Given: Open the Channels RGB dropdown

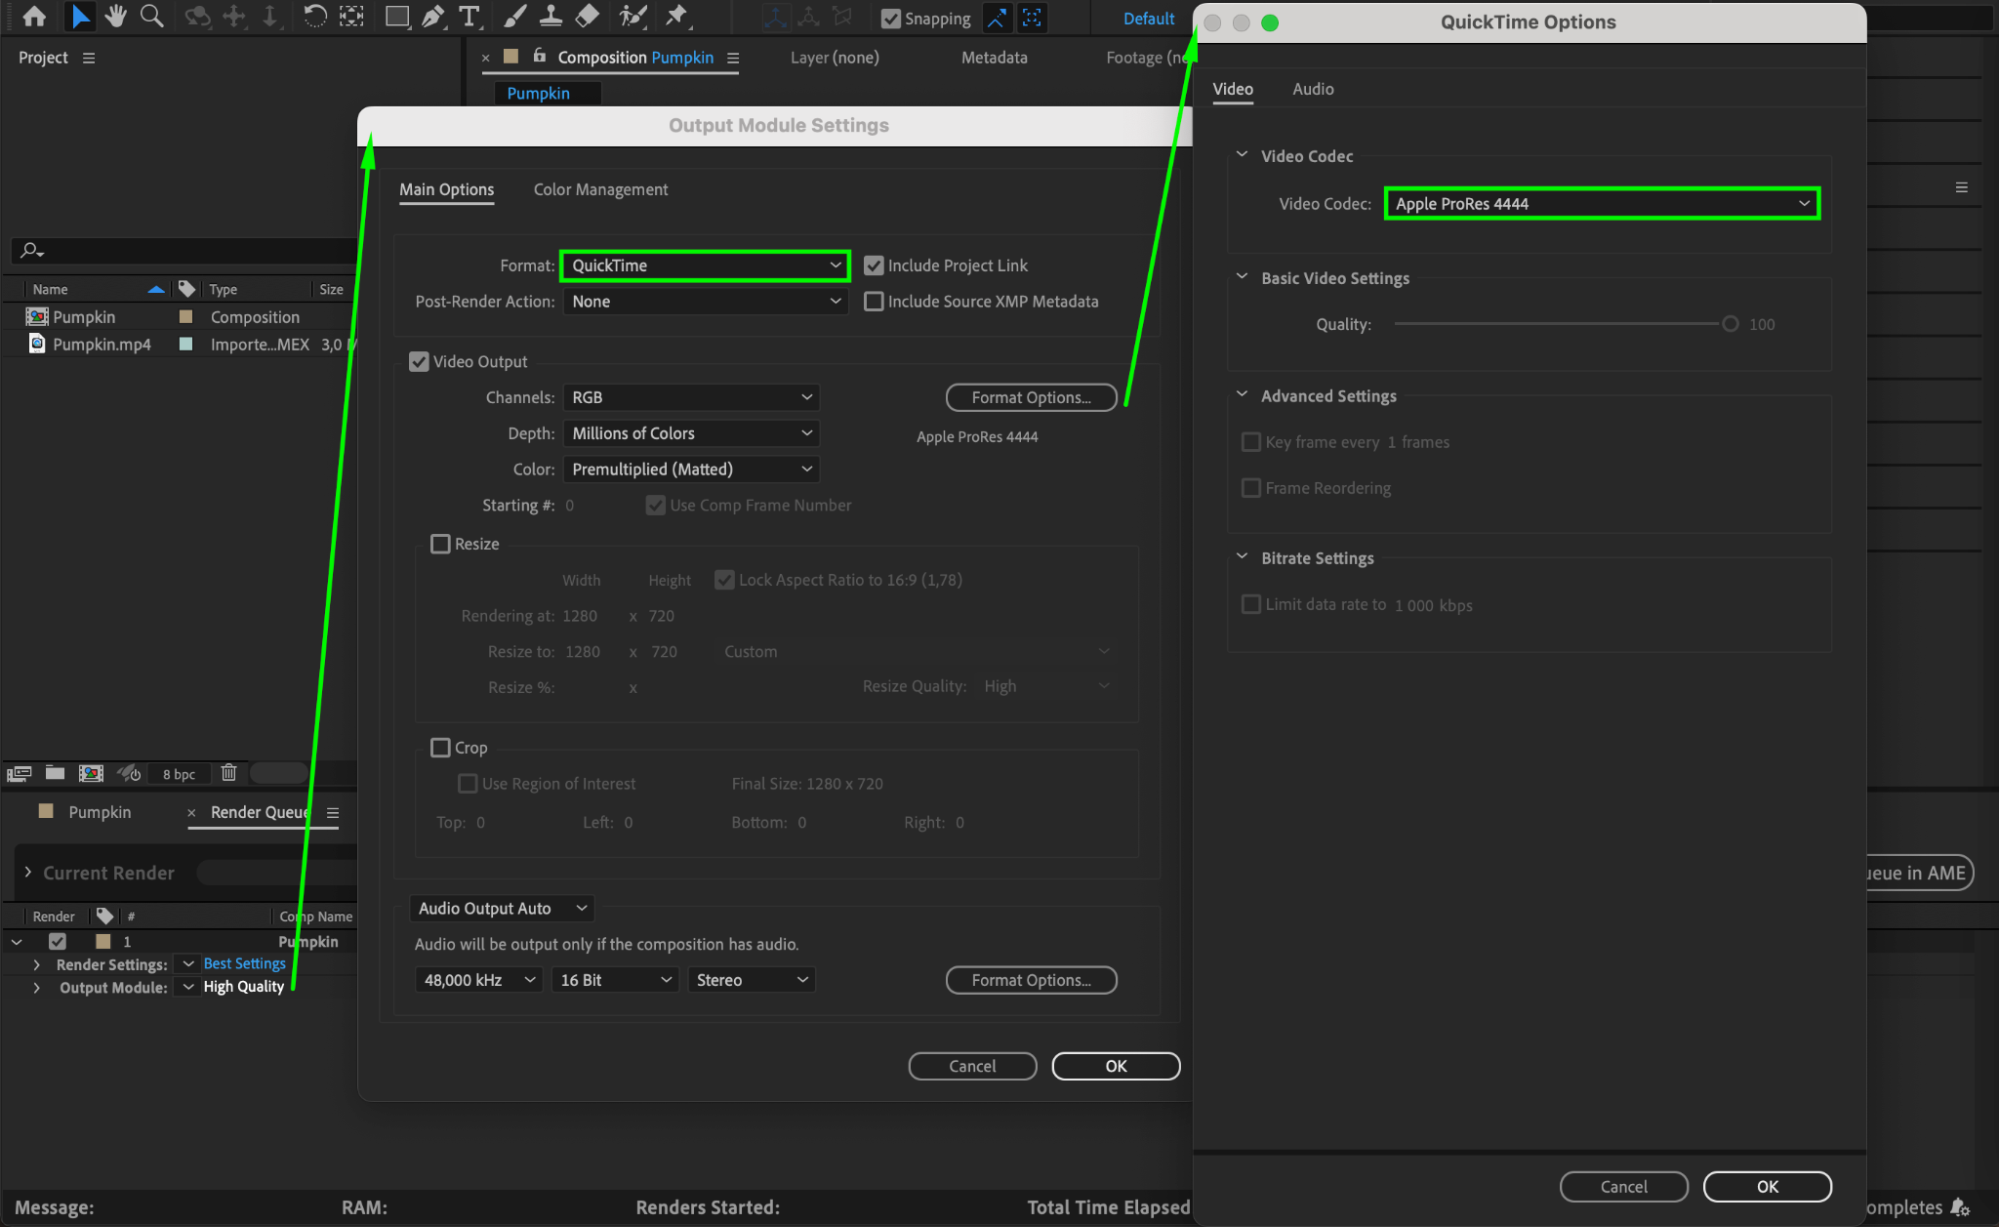Looking at the screenshot, I should (691, 397).
